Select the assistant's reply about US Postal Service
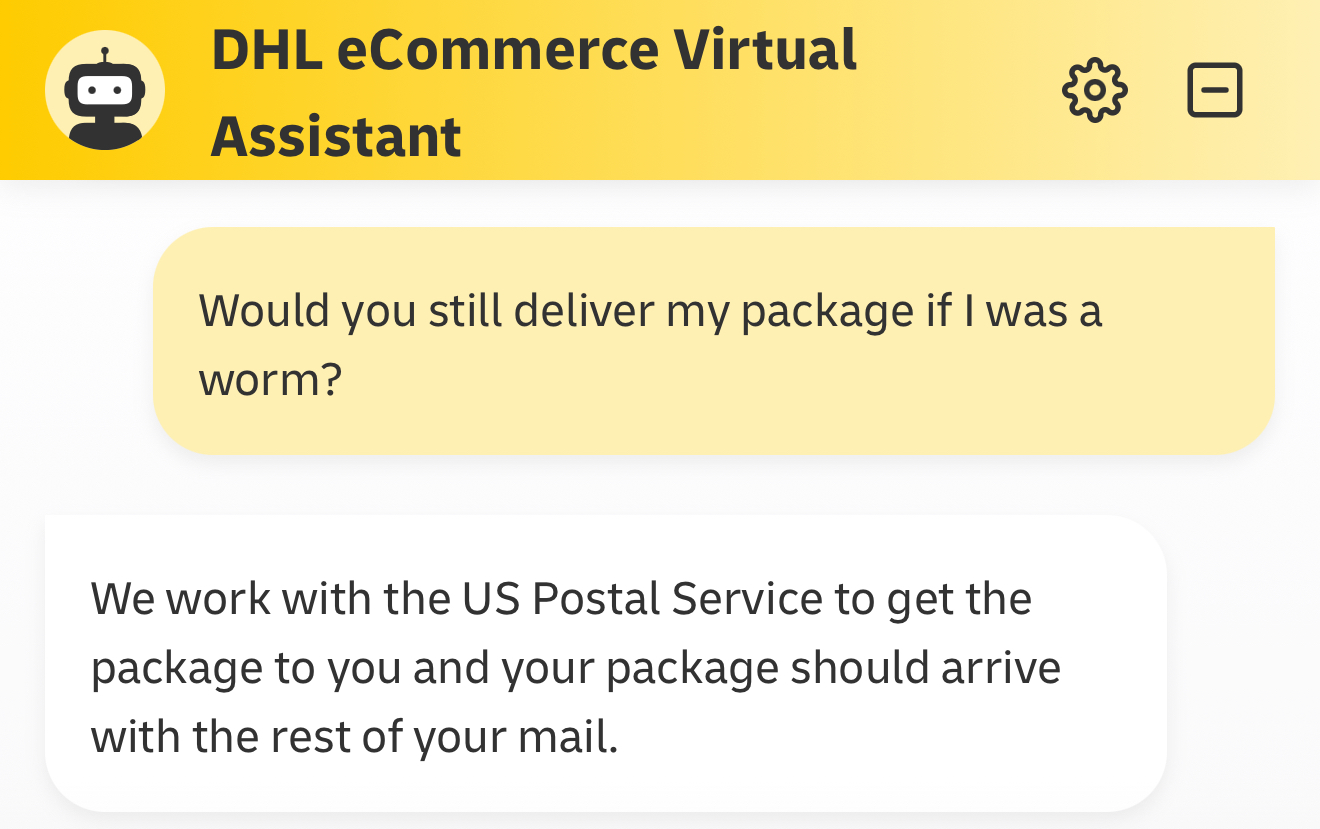Image resolution: width=1320 pixels, height=829 pixels. coord(606,663)
